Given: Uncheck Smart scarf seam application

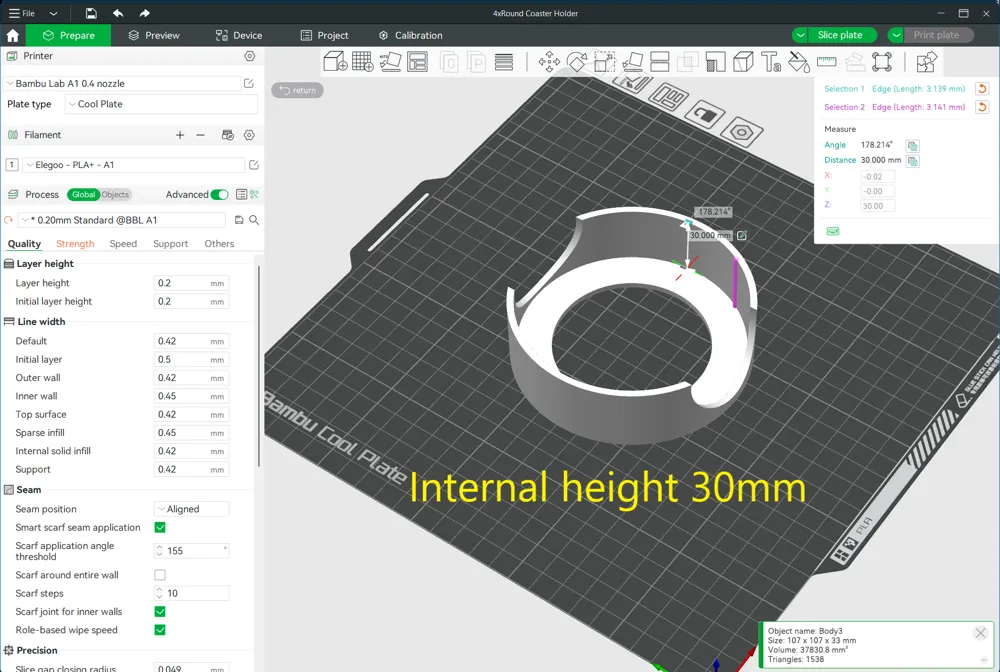Looking at the screenshot, I should click(160, 527).
